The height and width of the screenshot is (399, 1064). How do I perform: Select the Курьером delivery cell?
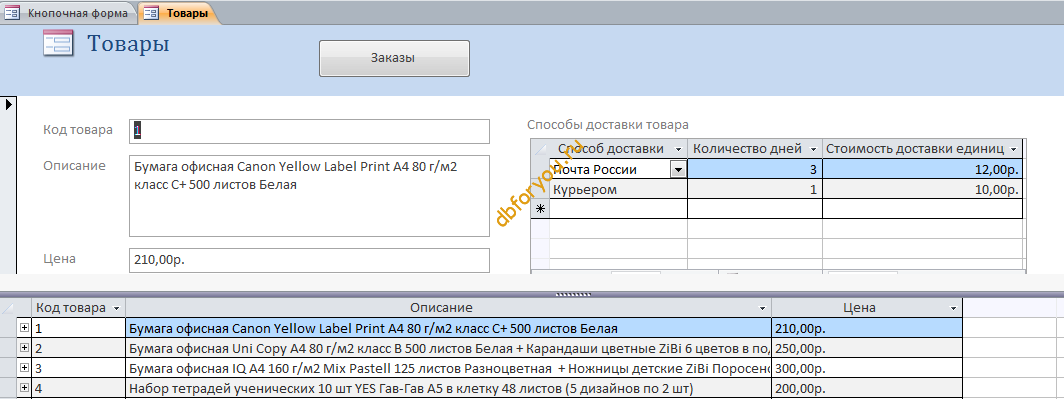618,189
